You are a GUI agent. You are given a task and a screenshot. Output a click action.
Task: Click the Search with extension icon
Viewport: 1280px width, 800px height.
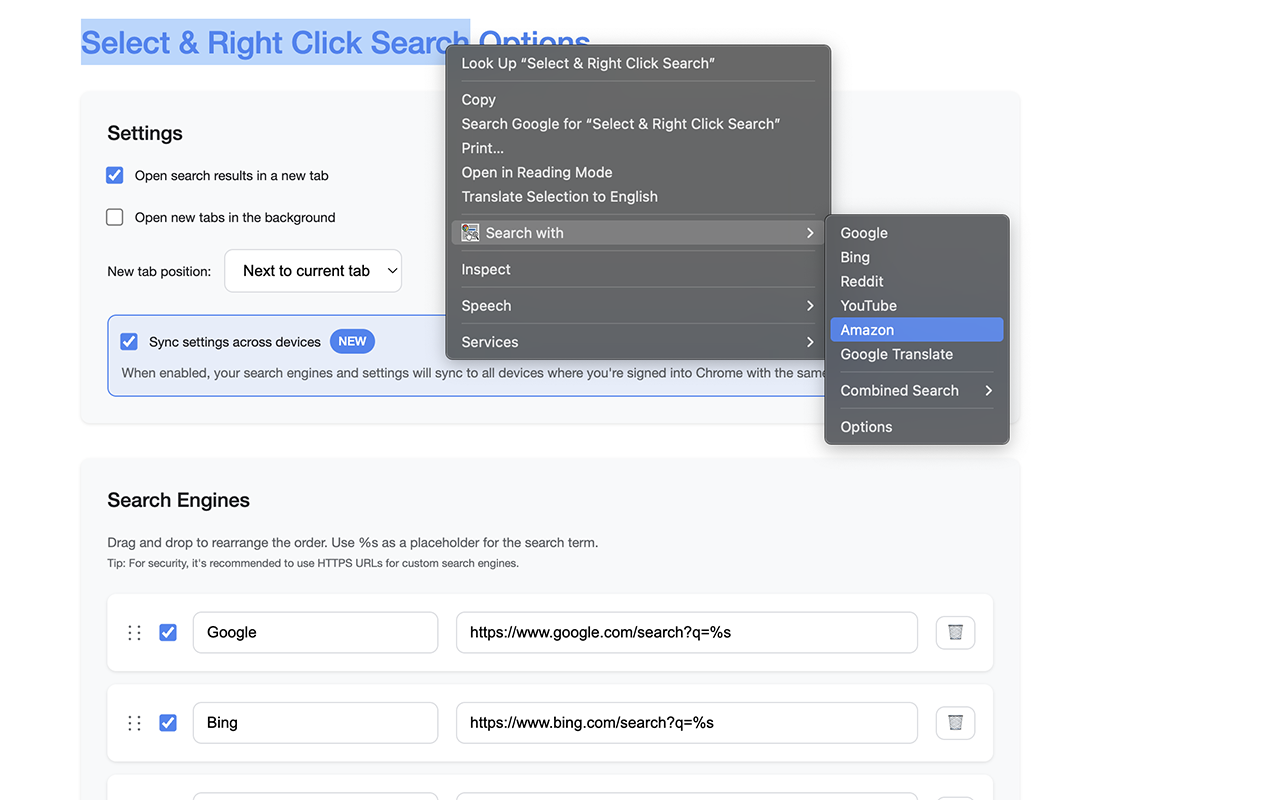[470, 233]
